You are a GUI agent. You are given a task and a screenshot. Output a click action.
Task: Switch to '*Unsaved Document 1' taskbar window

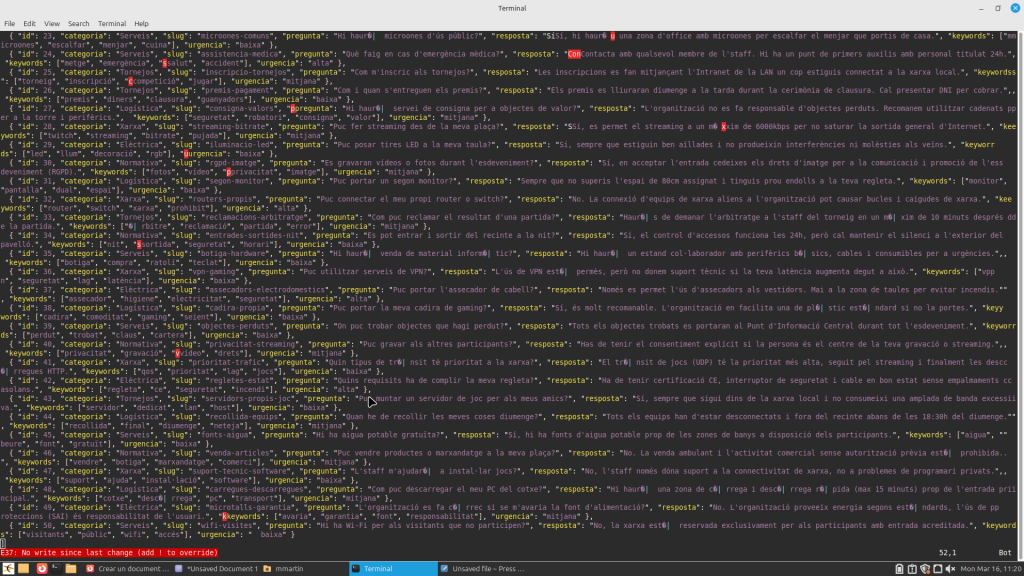coord(216,568)
